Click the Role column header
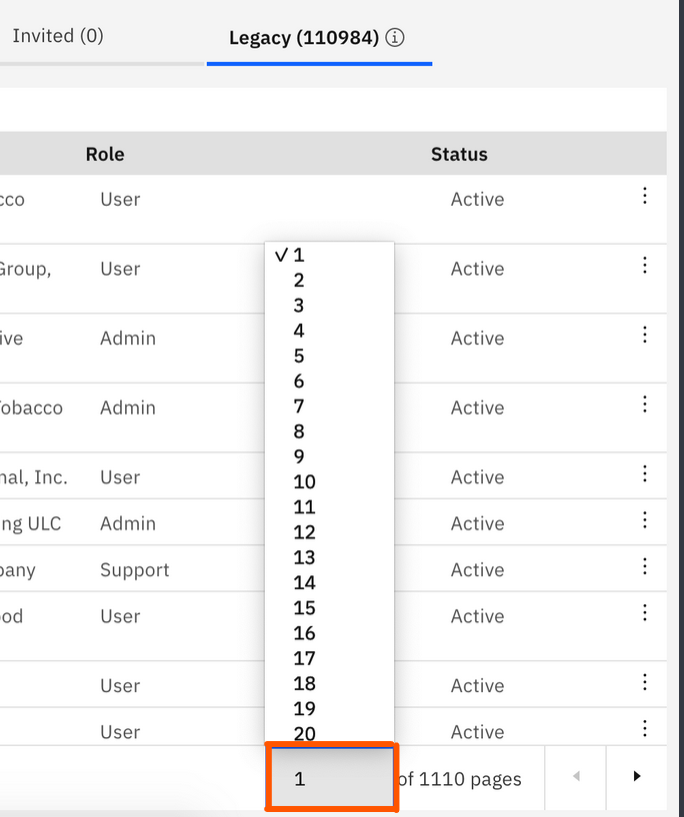Image resolution: width=684 pixels, height=817 pixels. (x=105, y=154)
